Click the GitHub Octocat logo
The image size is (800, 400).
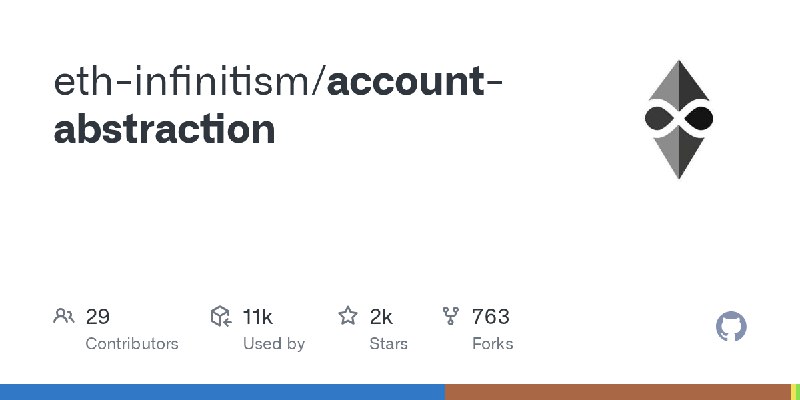coord(732,327)
